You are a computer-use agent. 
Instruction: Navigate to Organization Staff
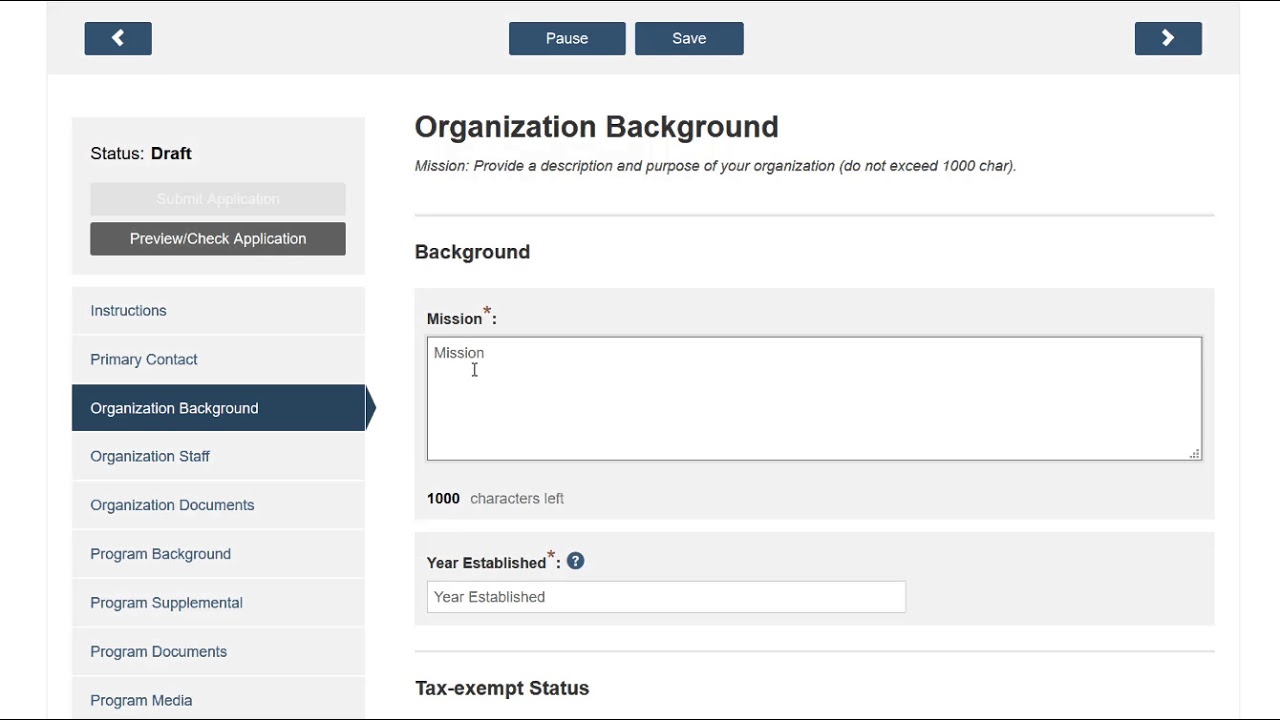coord(150,457)
